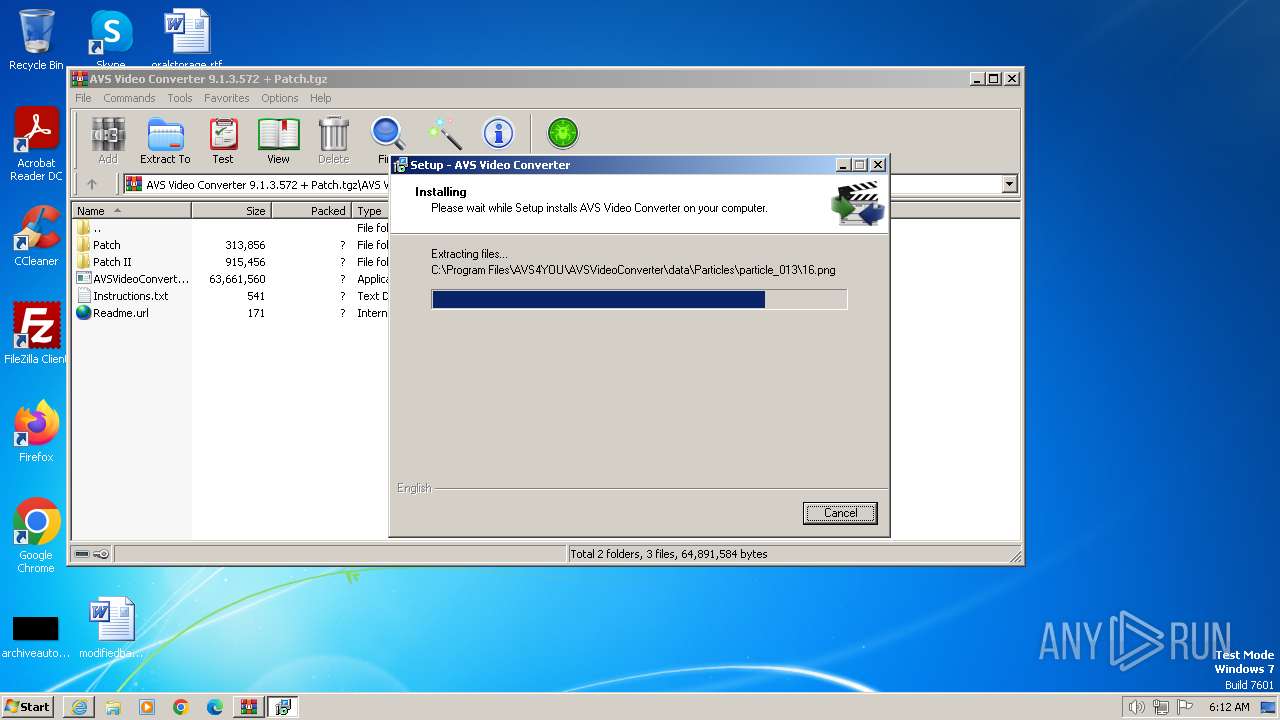Click the View file toolbar icon
The width and height of the screenshot is (1280, 720).
pyautogui.click(x=278, y=140)
